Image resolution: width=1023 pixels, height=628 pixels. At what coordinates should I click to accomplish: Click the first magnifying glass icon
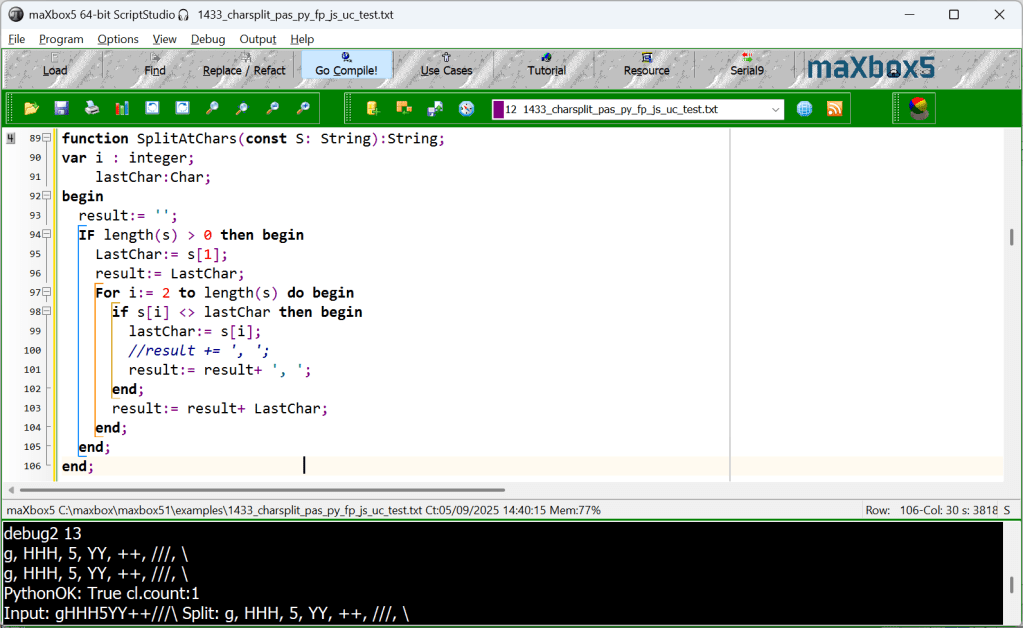[x=212, y=109]
